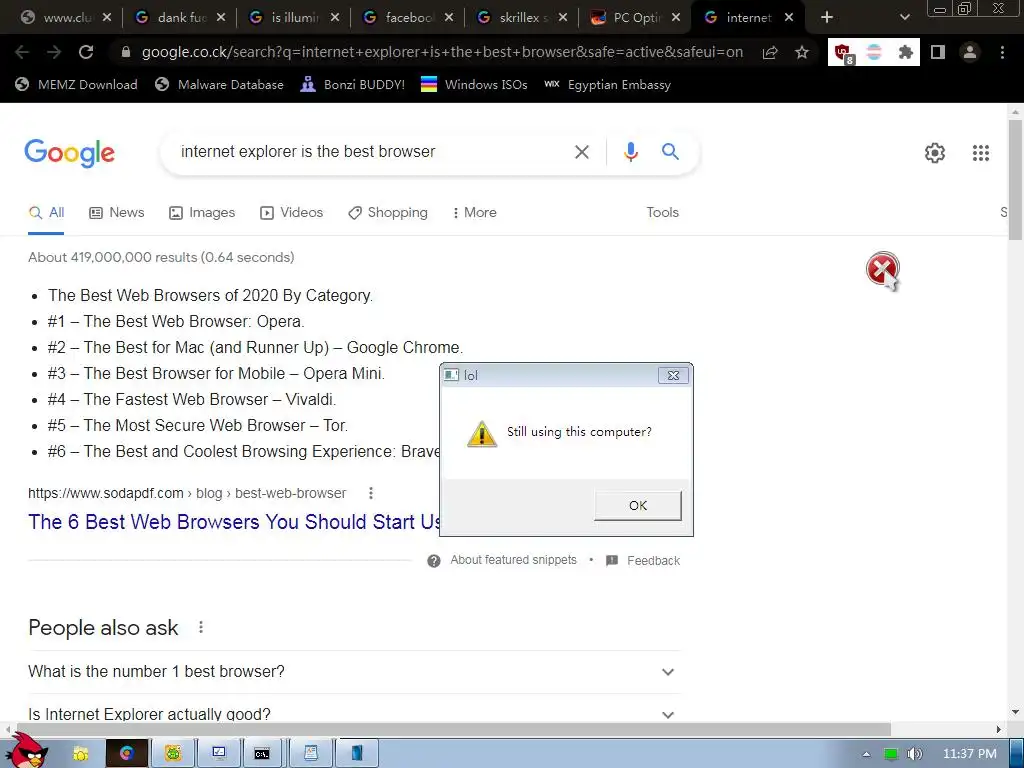
Task: Select the Images results tab
Action: (x=202, y=213)
